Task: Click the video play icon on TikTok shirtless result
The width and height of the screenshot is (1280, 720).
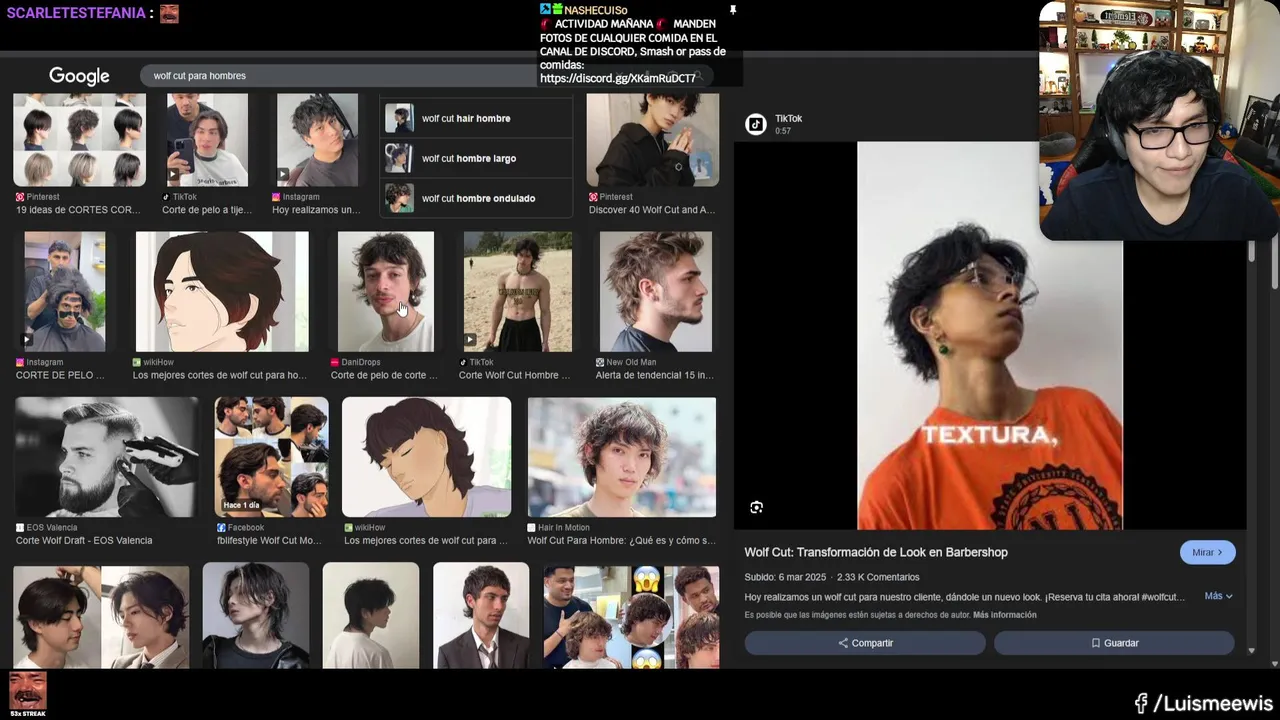Action: [471, 340]
